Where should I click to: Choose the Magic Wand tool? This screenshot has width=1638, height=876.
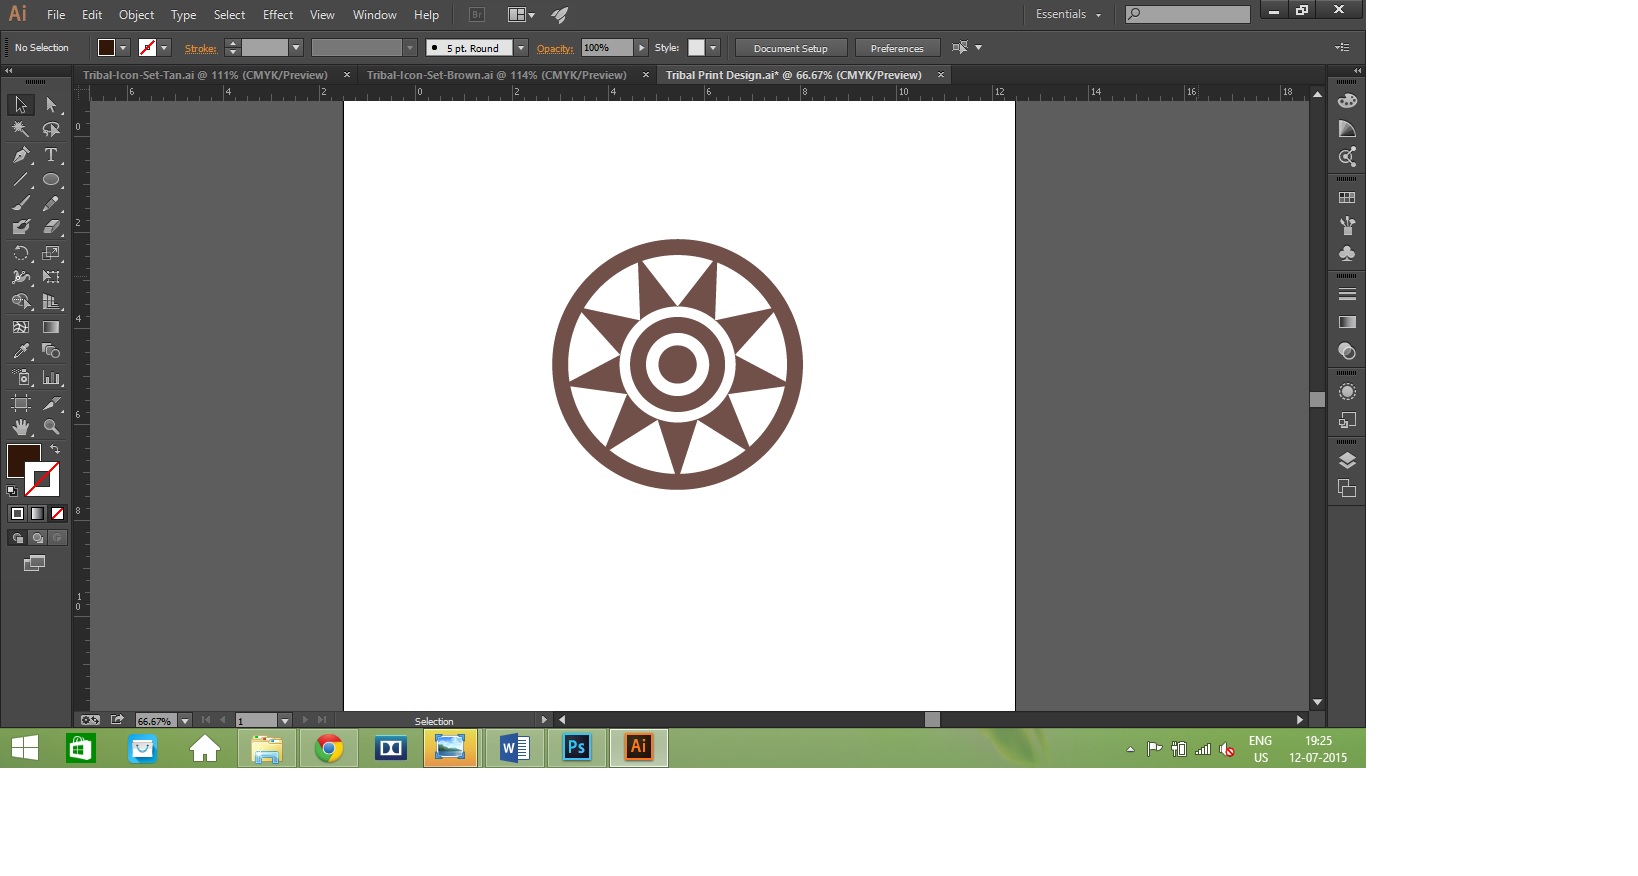coord(21,129)
